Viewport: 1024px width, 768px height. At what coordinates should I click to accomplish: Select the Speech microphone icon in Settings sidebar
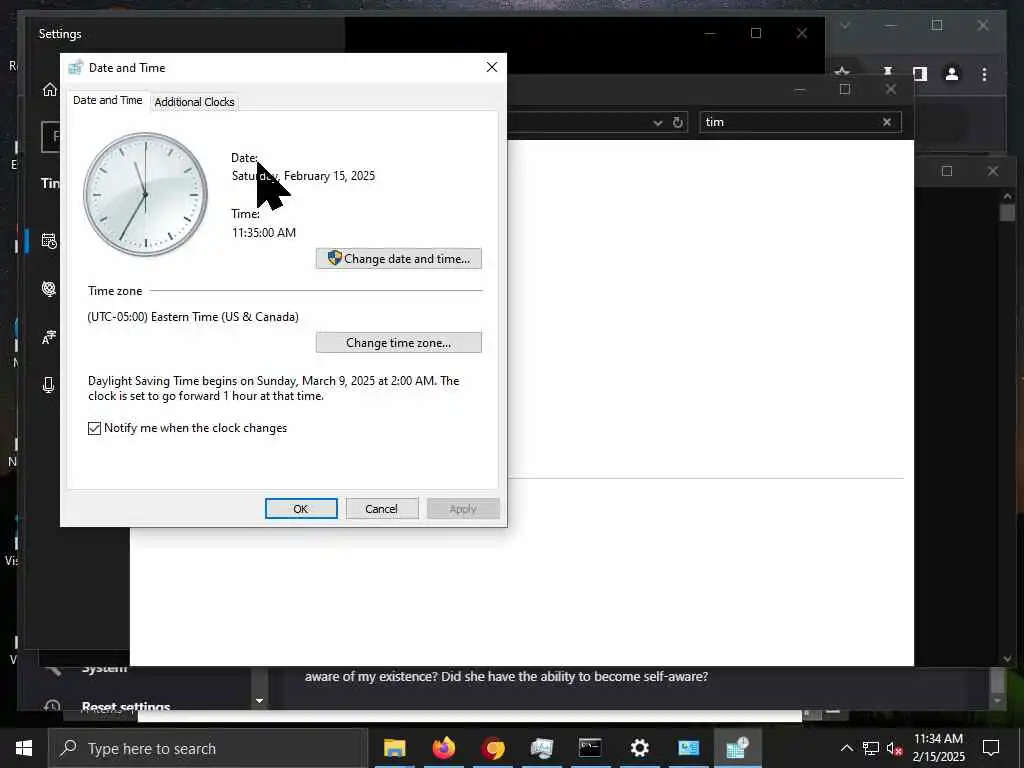pos(48,385)
